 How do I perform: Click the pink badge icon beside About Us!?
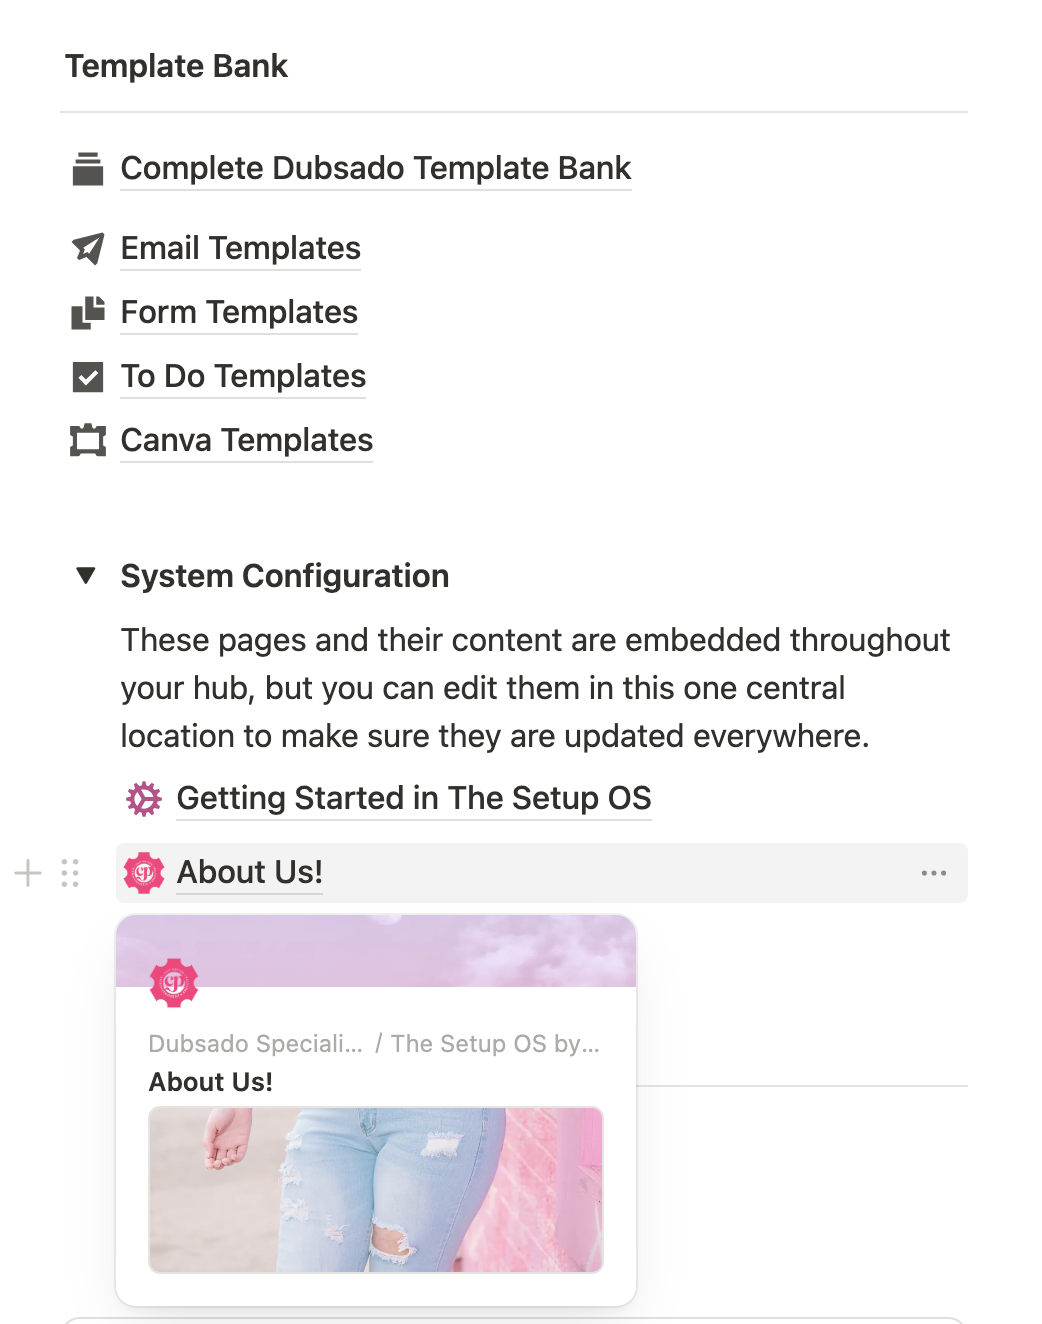point(144,873)
